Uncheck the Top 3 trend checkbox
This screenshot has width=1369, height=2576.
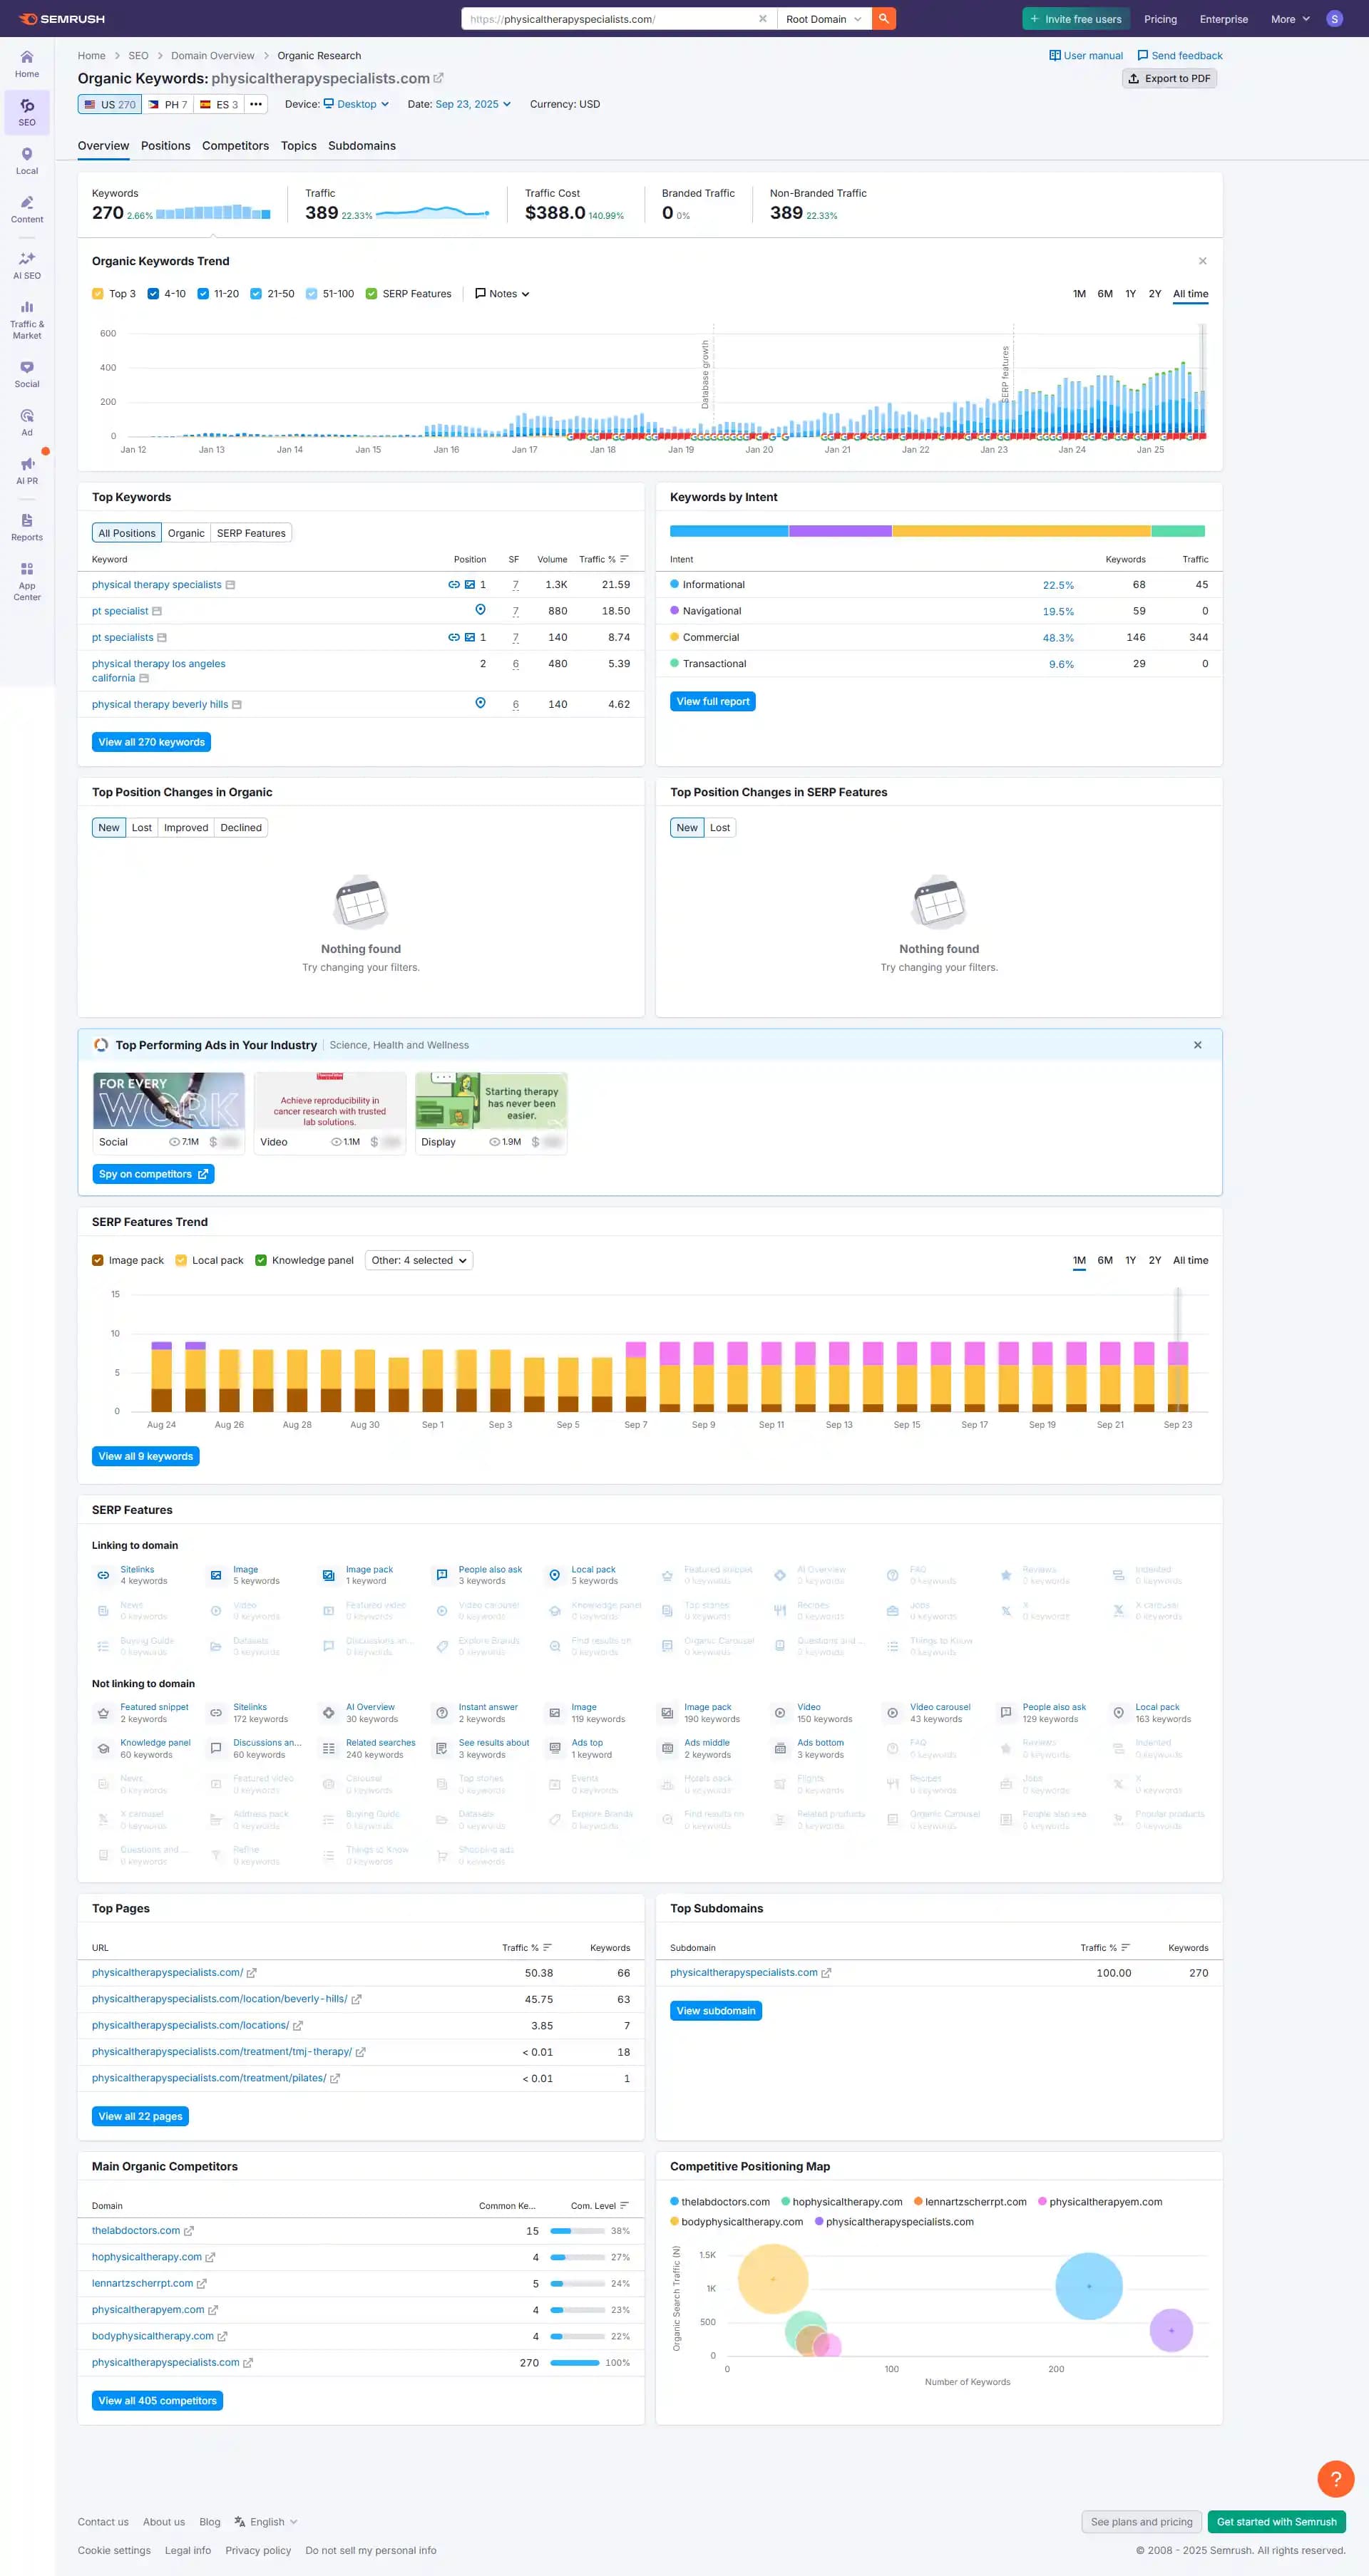pyautogui.click(x=98, y=294)
